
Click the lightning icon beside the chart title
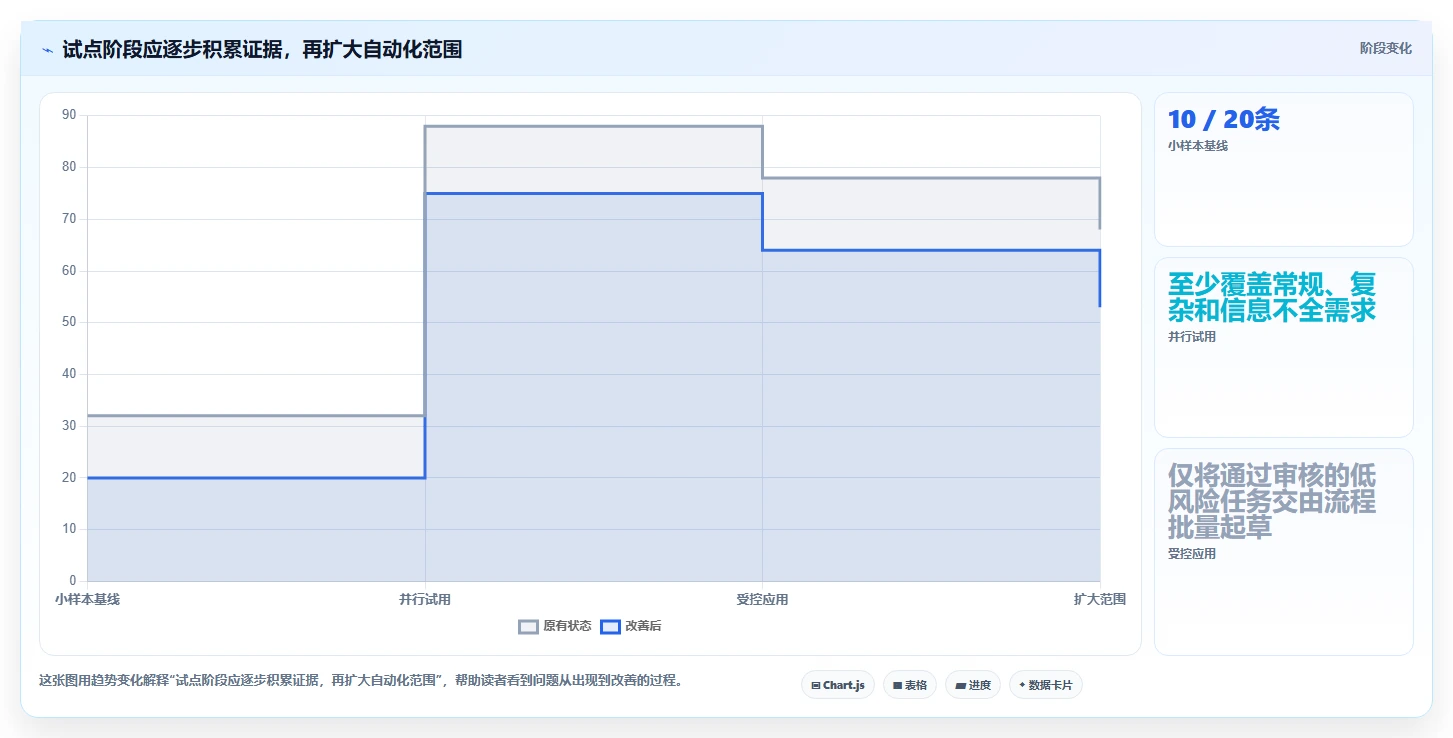pyautogui.click(x=48, y=49)
